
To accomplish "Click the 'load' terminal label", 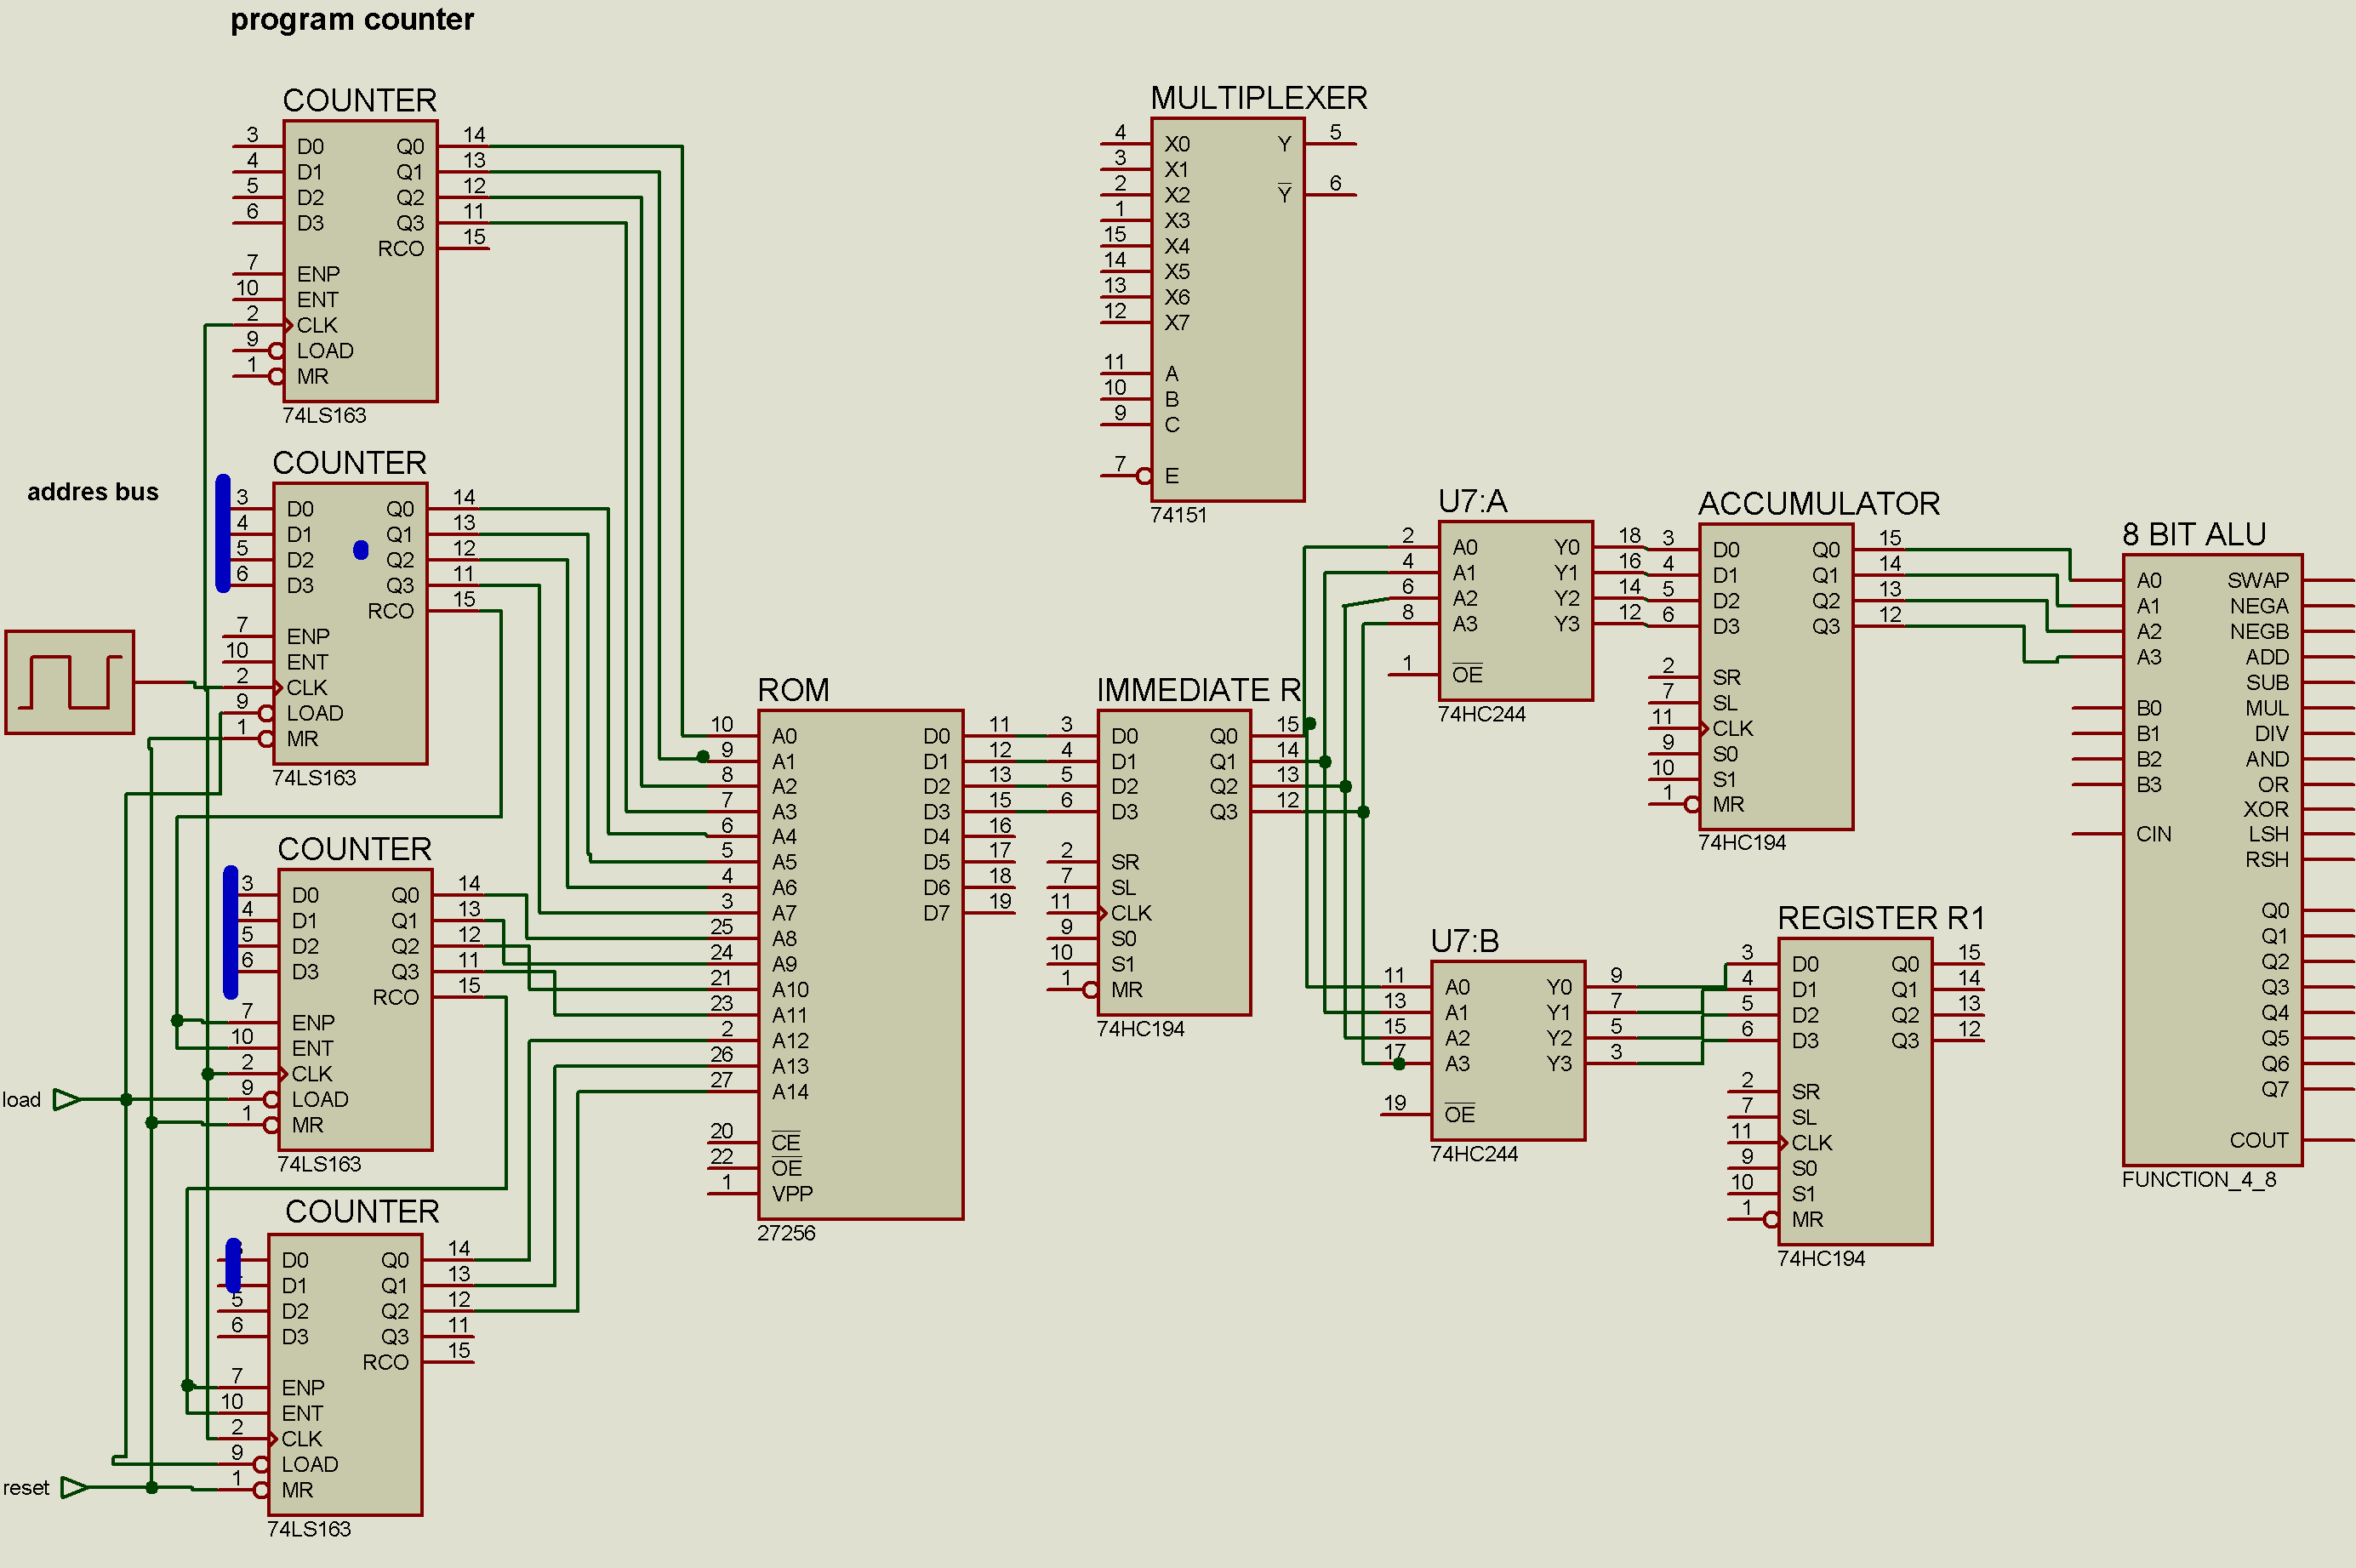I will (21, 1100).
